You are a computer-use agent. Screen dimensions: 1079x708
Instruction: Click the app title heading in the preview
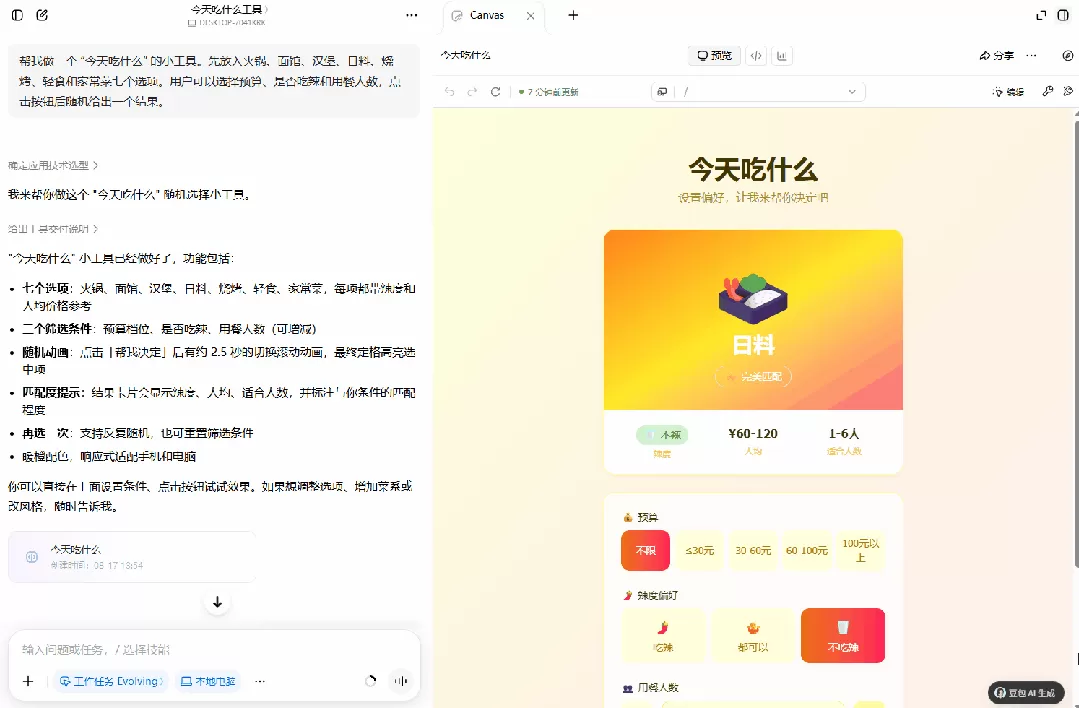tap(753, 169)
